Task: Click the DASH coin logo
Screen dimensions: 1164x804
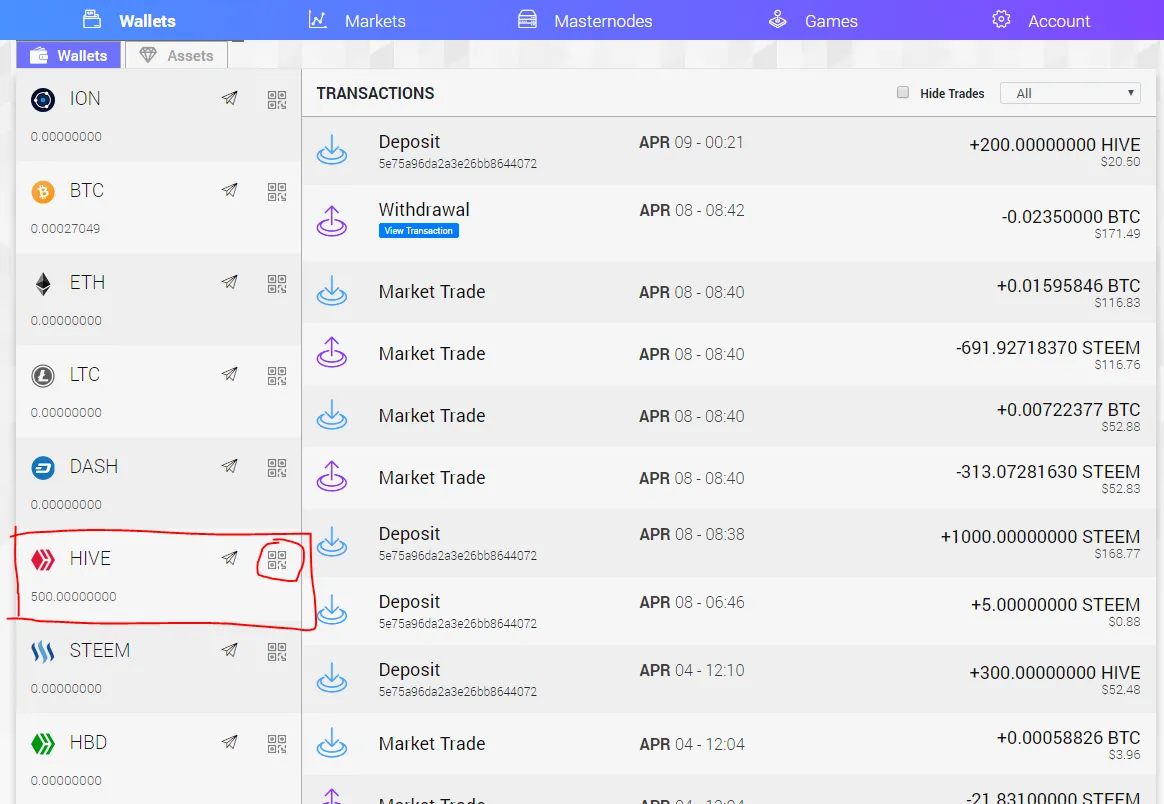Action: 43,468
